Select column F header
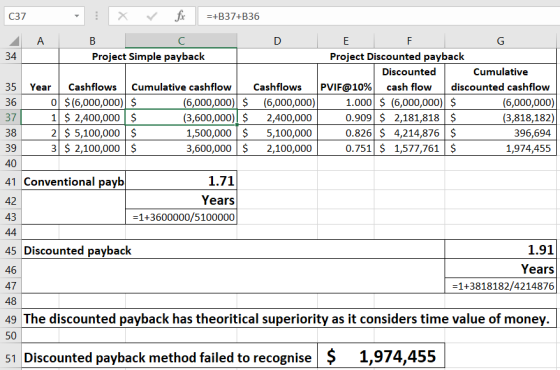 [409, 41]
